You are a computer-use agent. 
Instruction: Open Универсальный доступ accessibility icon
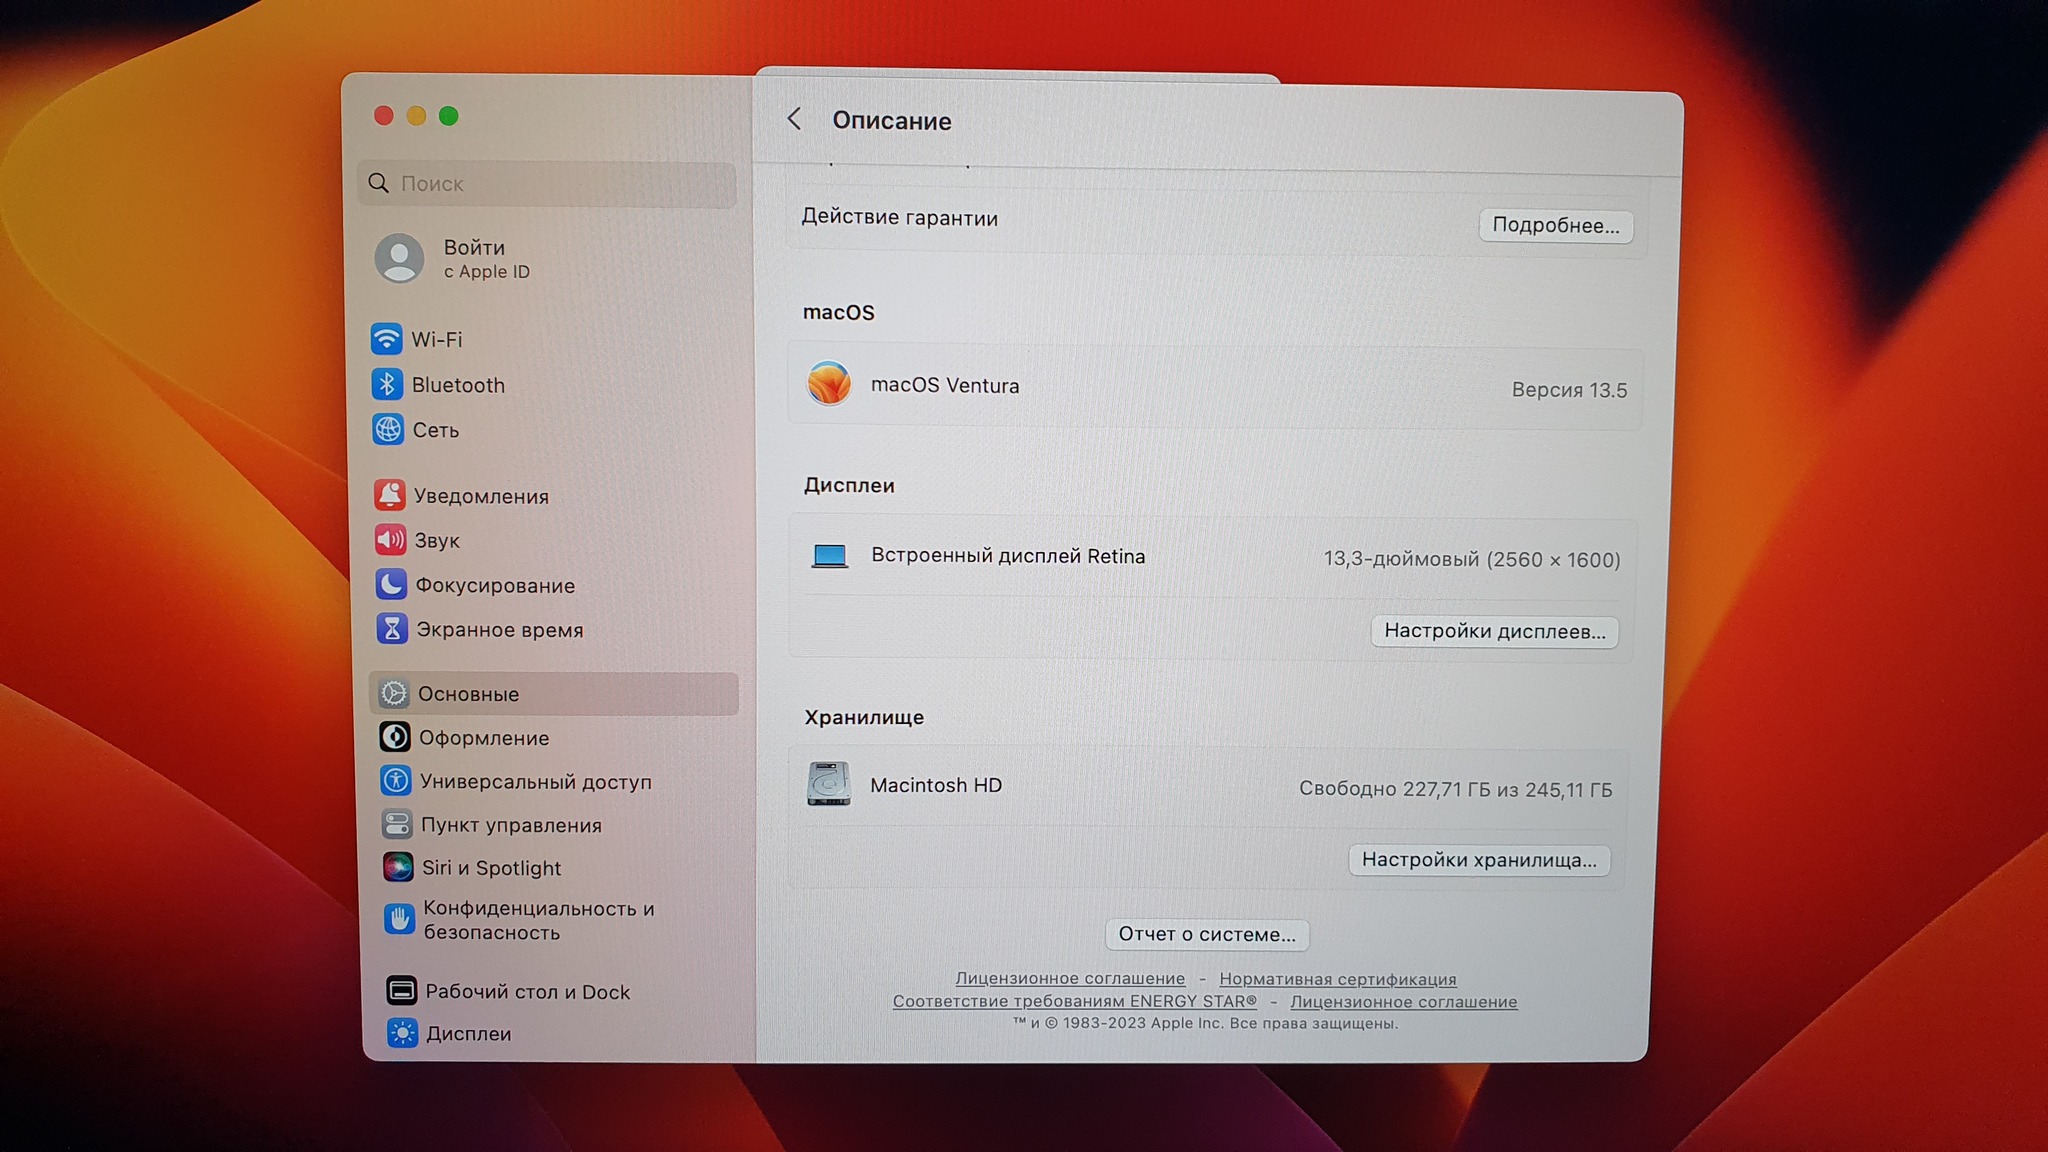click(x=396, y=781)
